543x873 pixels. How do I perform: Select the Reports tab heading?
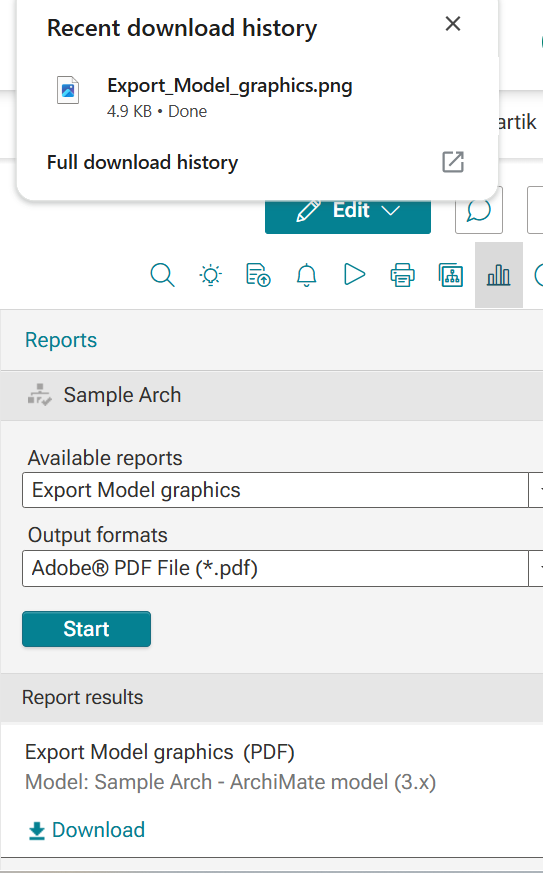61,340
